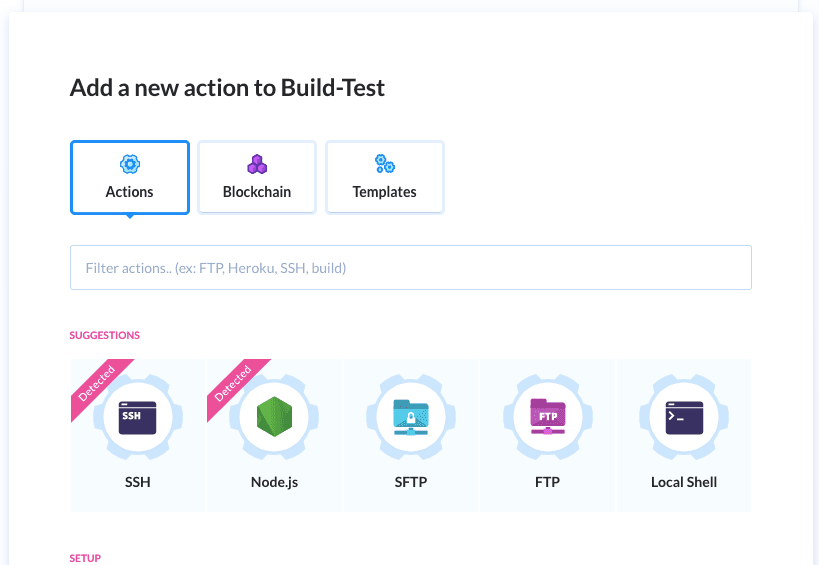Pick the SFTP folder icon
The image size is (819, 565).
coord(411,417)
